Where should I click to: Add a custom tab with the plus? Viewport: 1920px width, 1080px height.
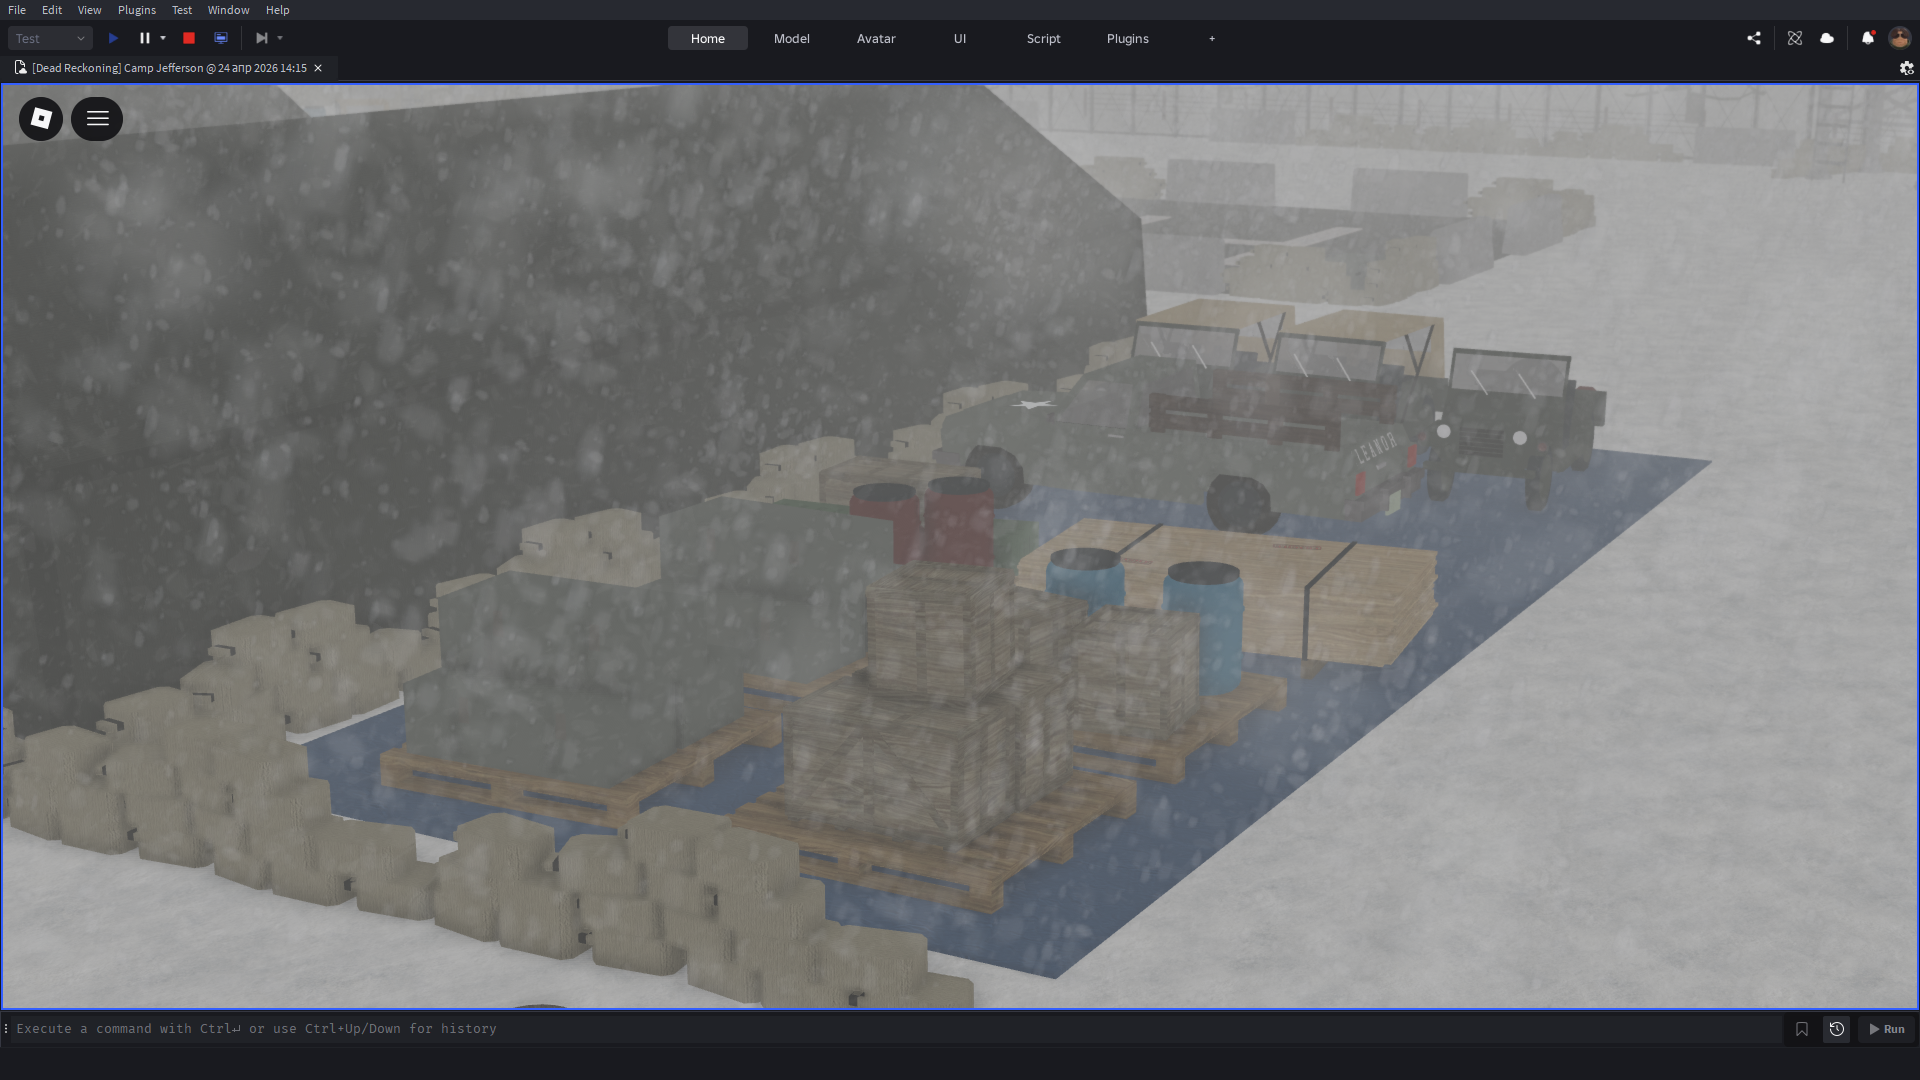pyautogui.click(x=1212, y=38)
